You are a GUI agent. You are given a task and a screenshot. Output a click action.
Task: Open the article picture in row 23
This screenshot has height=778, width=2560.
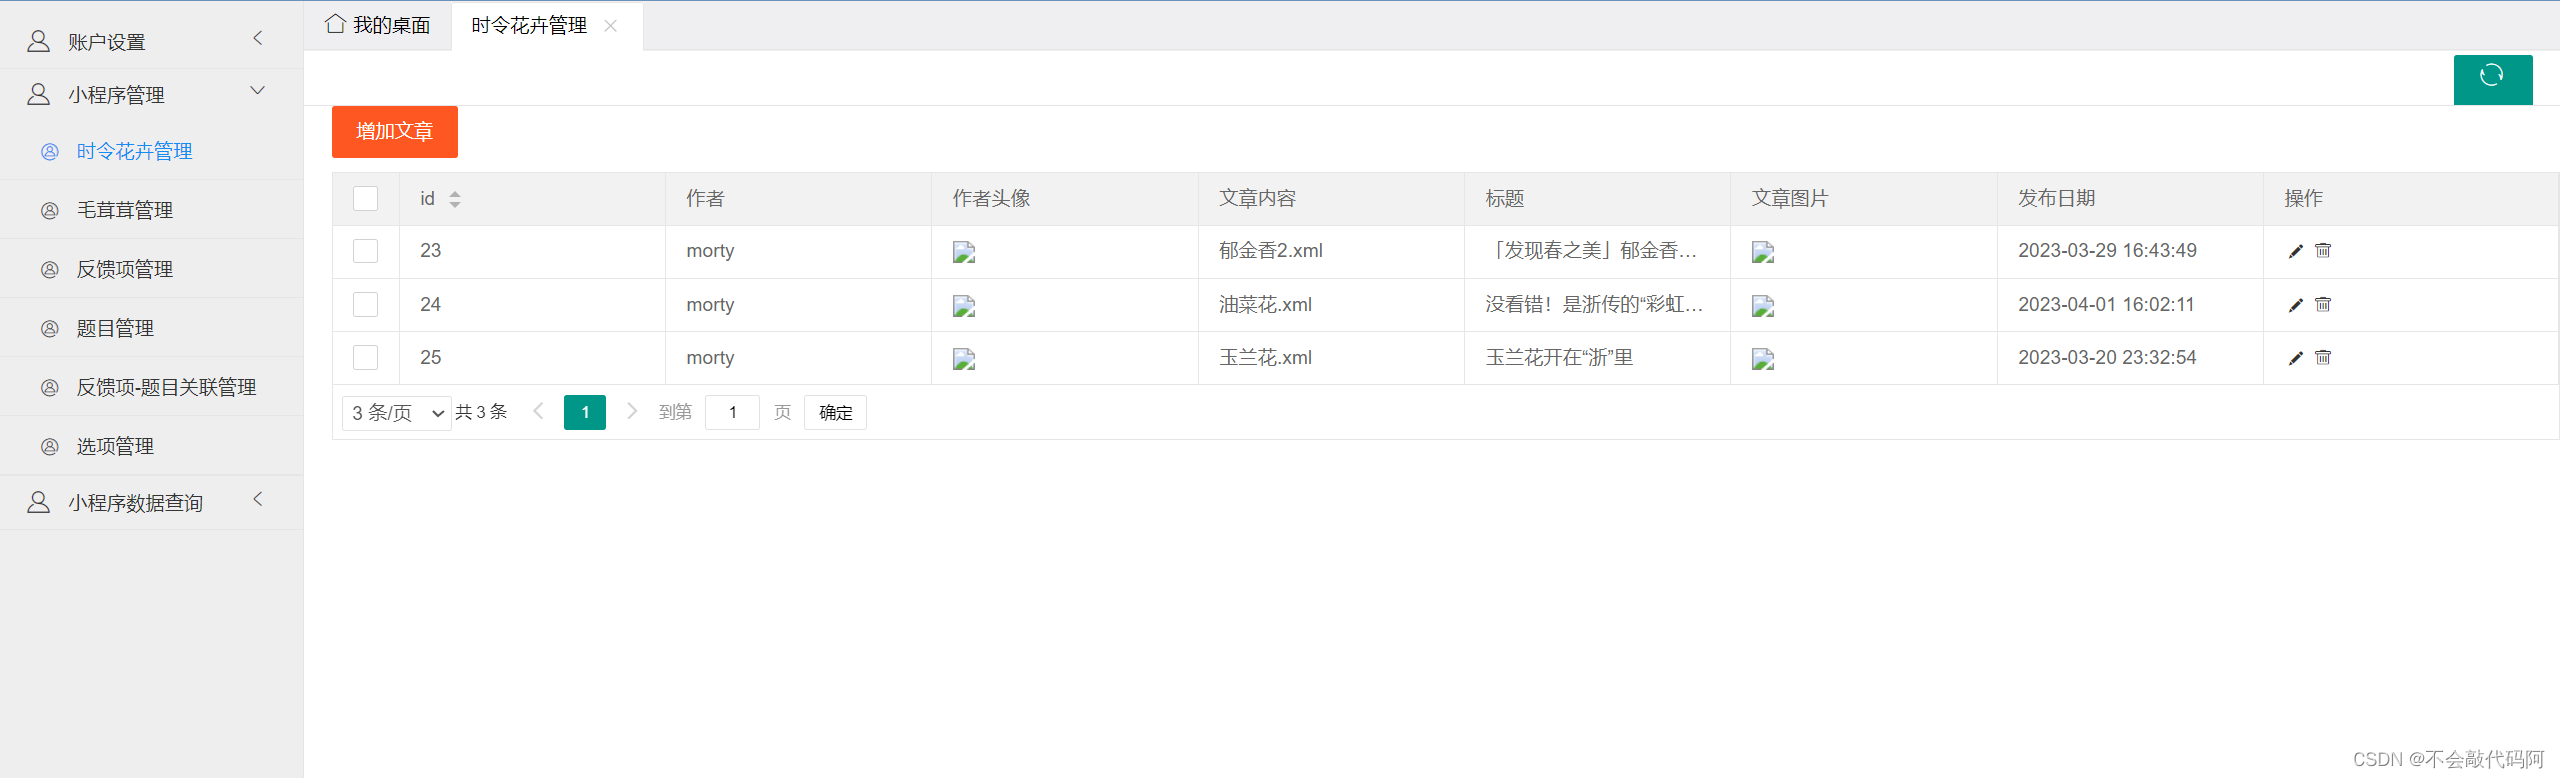click(x=1763, y=252)
